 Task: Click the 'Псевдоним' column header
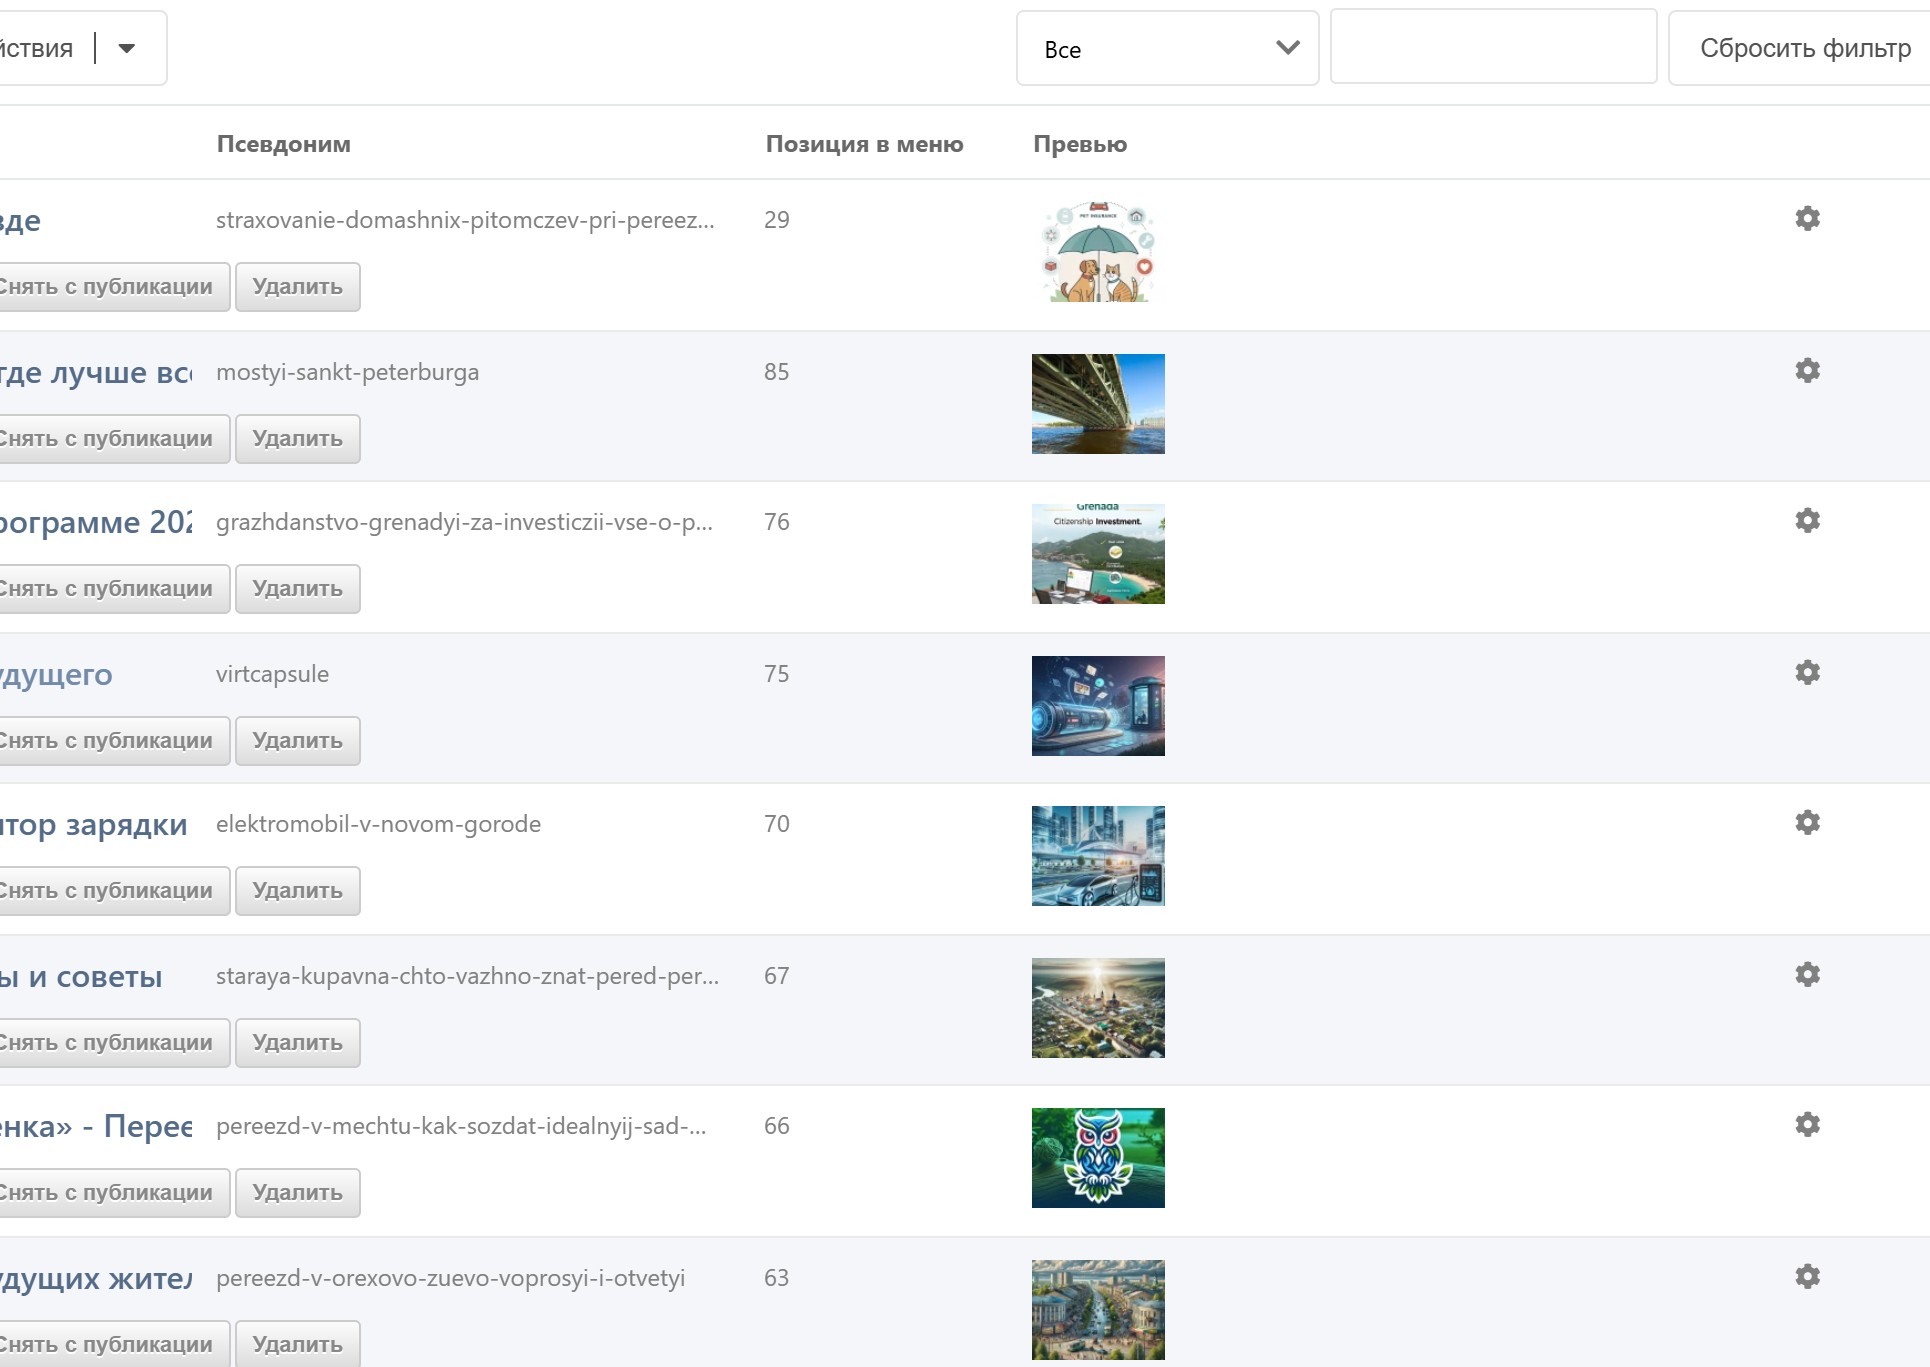click(x=283, y=144)
